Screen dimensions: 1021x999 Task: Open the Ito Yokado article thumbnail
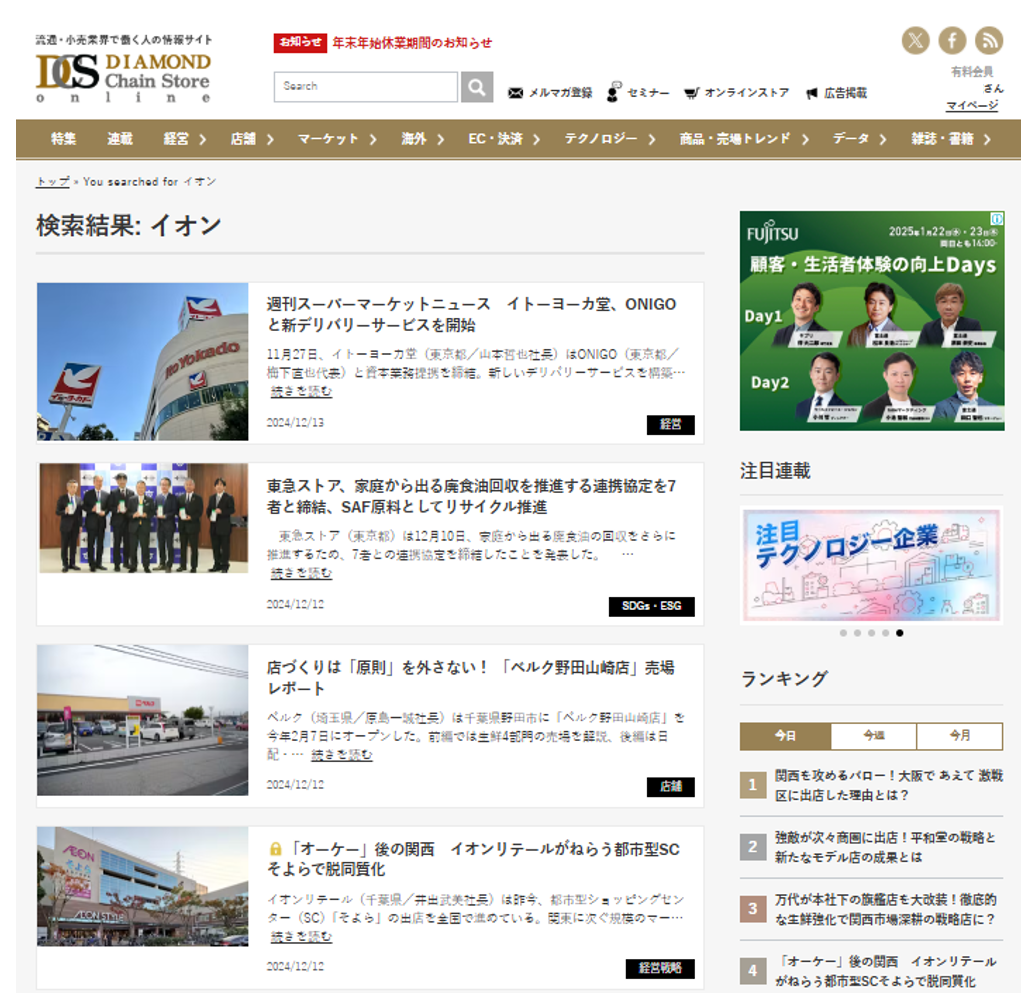coord(142,362)
